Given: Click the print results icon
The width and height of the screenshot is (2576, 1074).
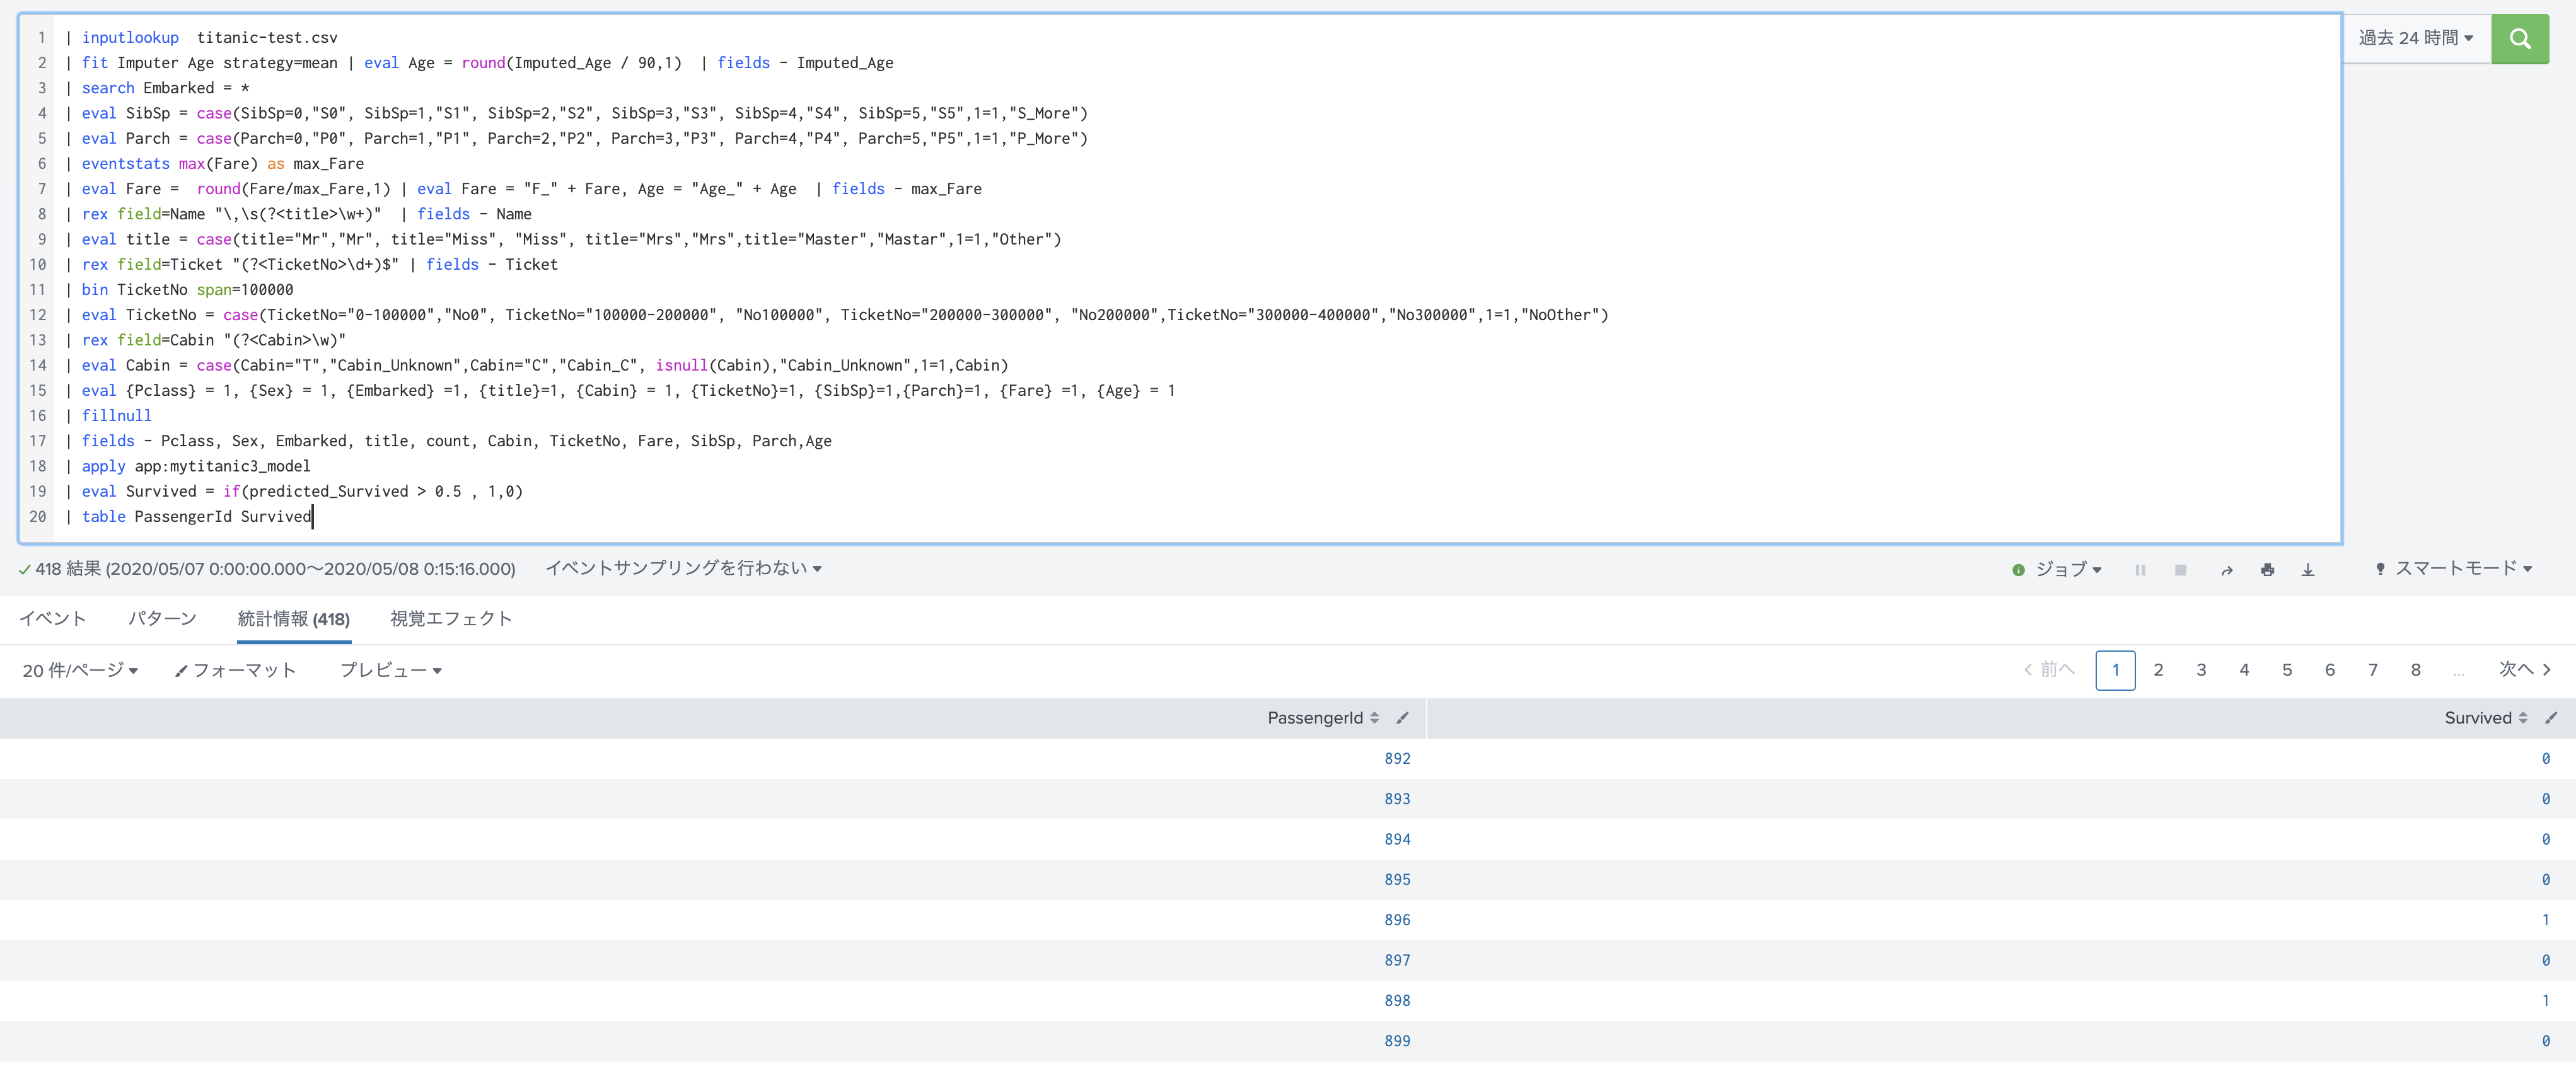Looking at the screenshot, I should (x=2267, y=570).
